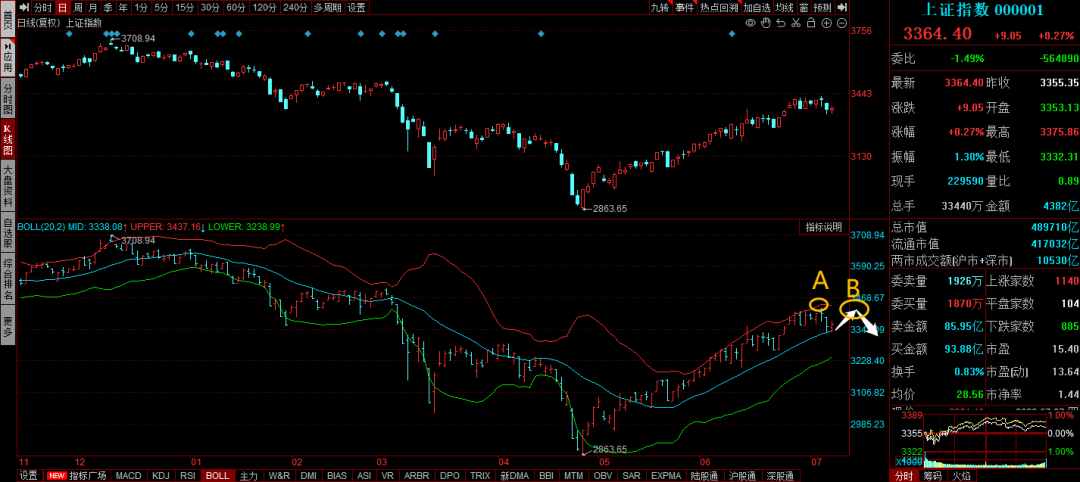Toggle 窗 window button
The image size is (1080, 482).
tap(804, 8)
